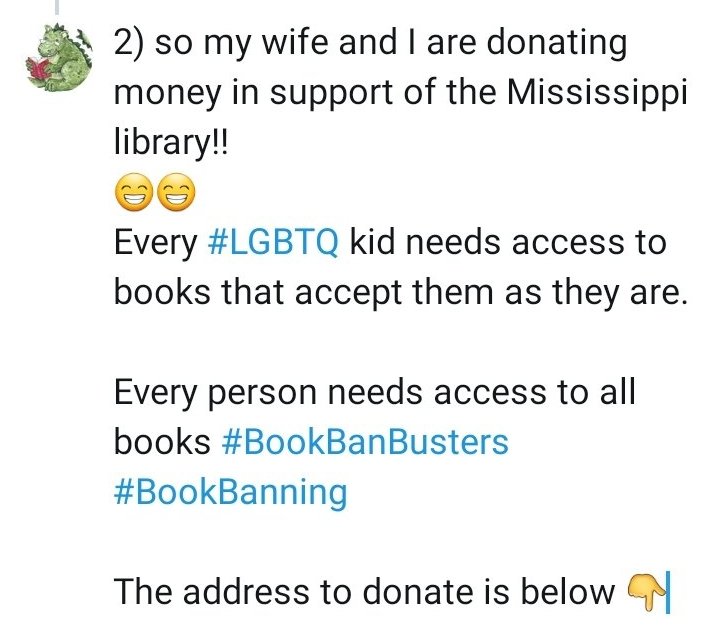The image size is (715, 625).
Task: Click word "books" before #BookBanBusters
Action: (x=162, y=442)
